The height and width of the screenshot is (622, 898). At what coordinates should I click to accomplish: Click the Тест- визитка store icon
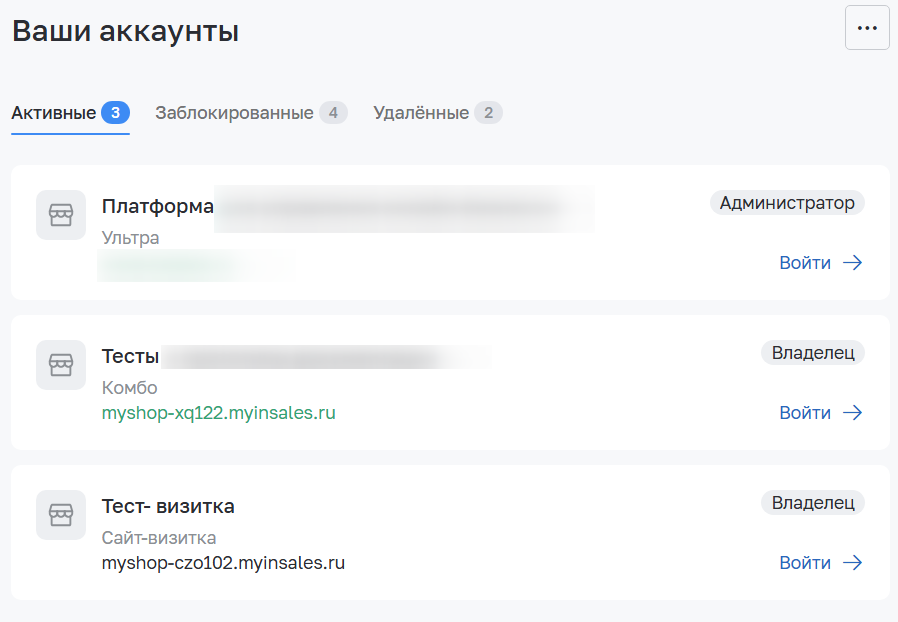[61, 515]
